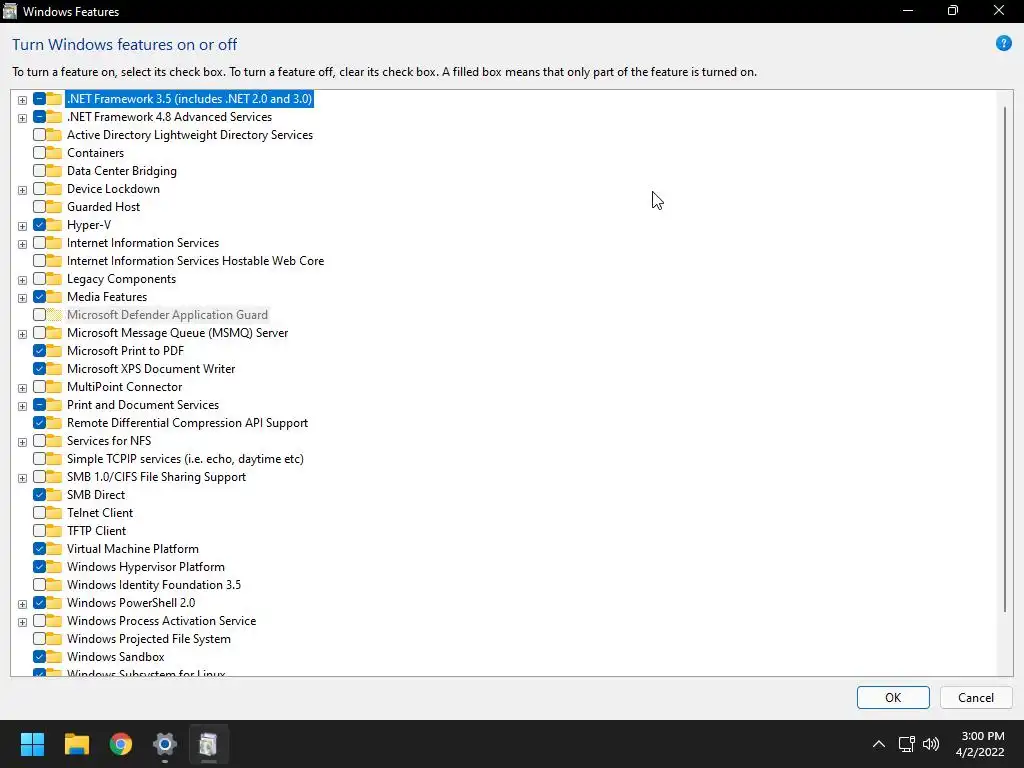Expand the Legacy Components node
The image size is (1024, 768).
coord(22,280)
